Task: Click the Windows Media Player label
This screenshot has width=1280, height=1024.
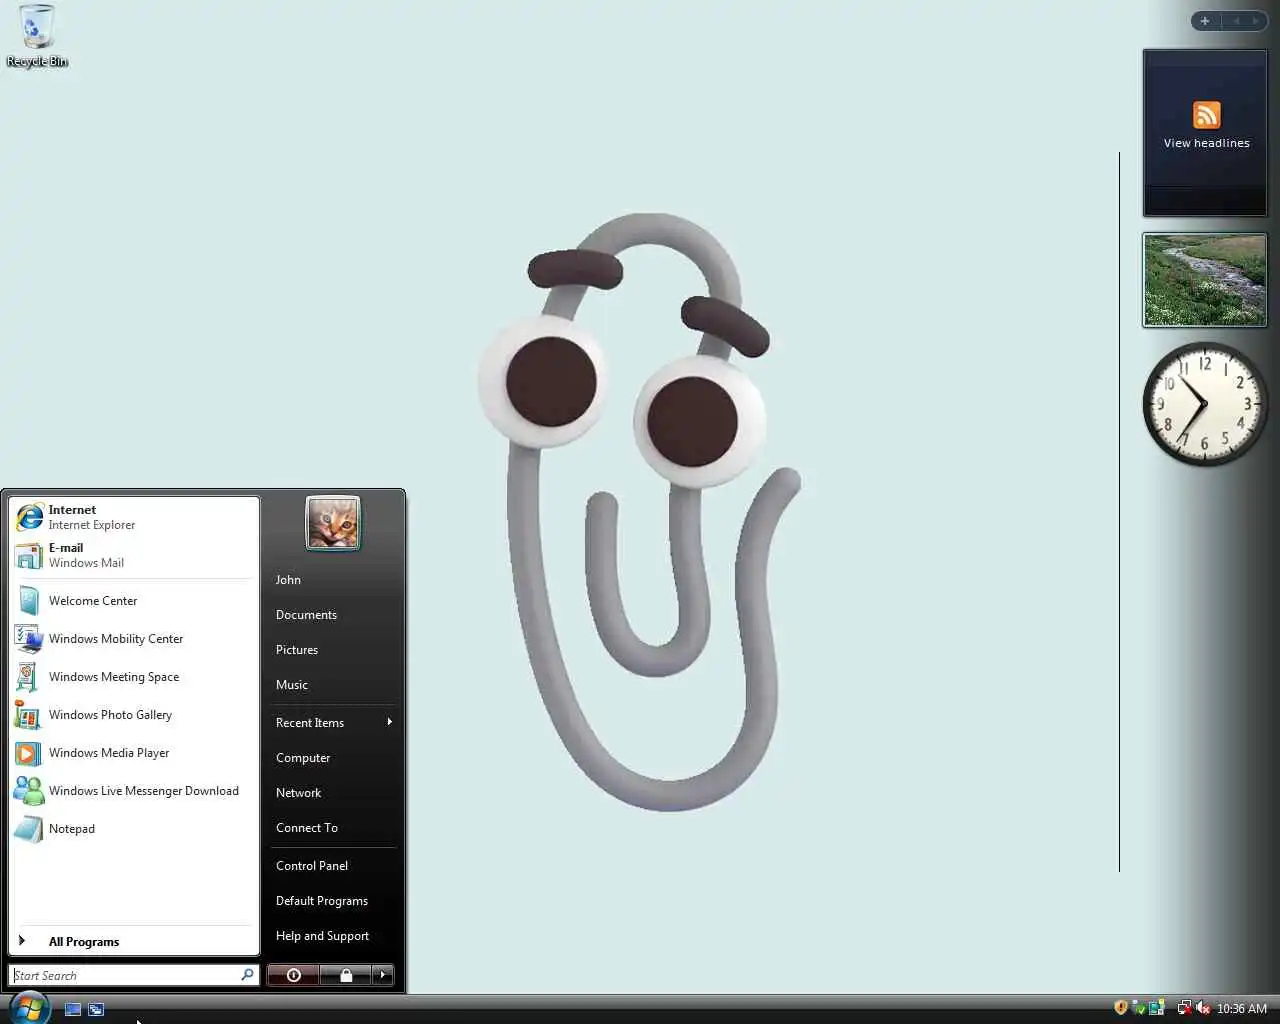Action: tap(109, 753)
